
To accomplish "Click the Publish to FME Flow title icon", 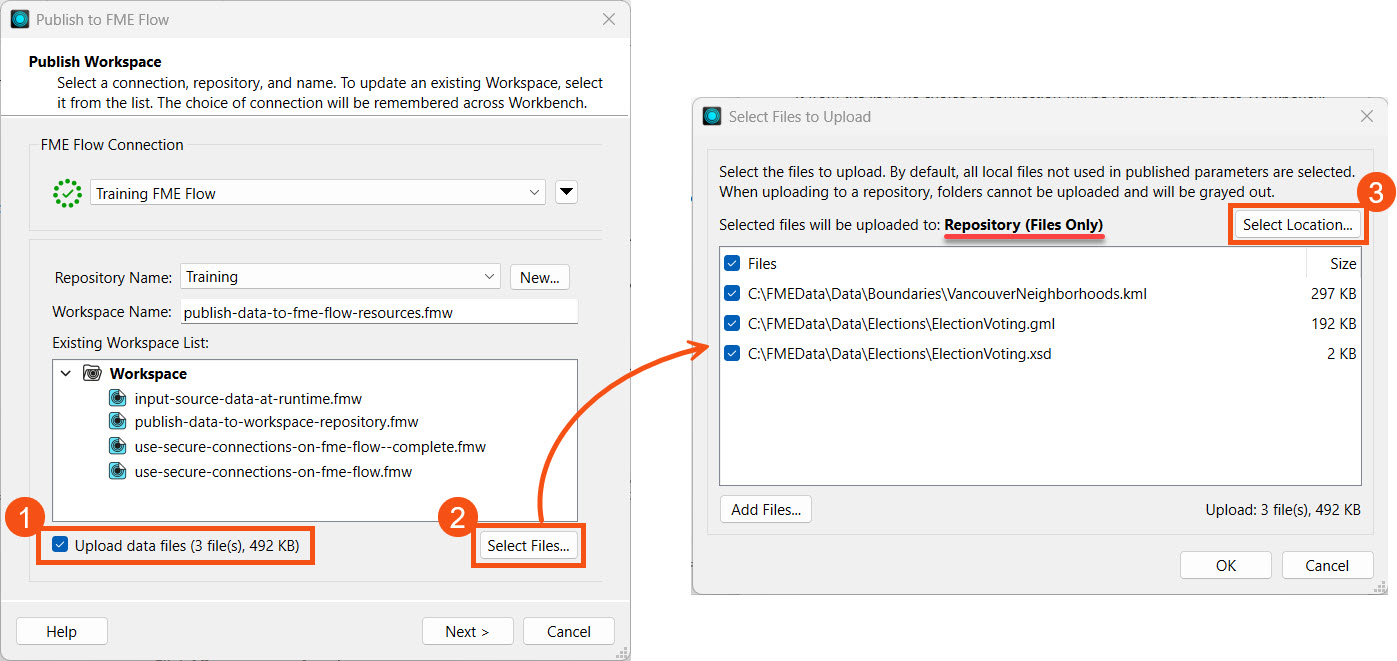I will [x=20, y=19].
